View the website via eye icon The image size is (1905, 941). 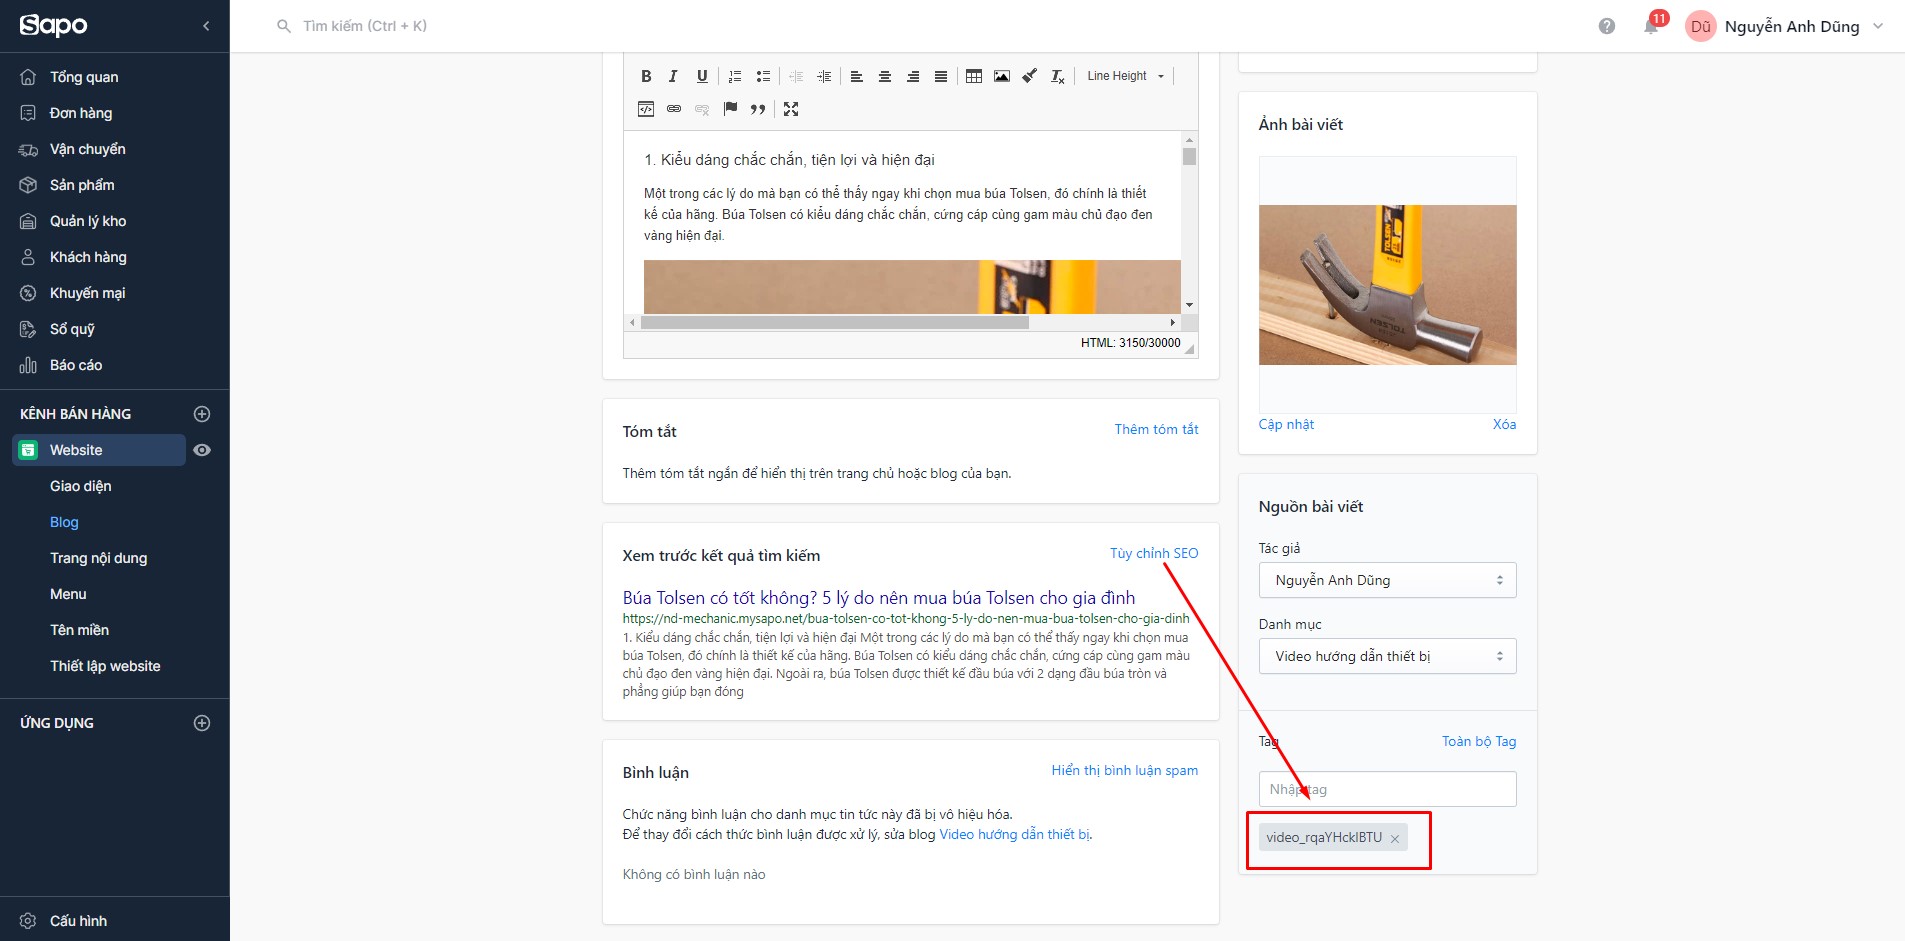(x=202, y=450)
